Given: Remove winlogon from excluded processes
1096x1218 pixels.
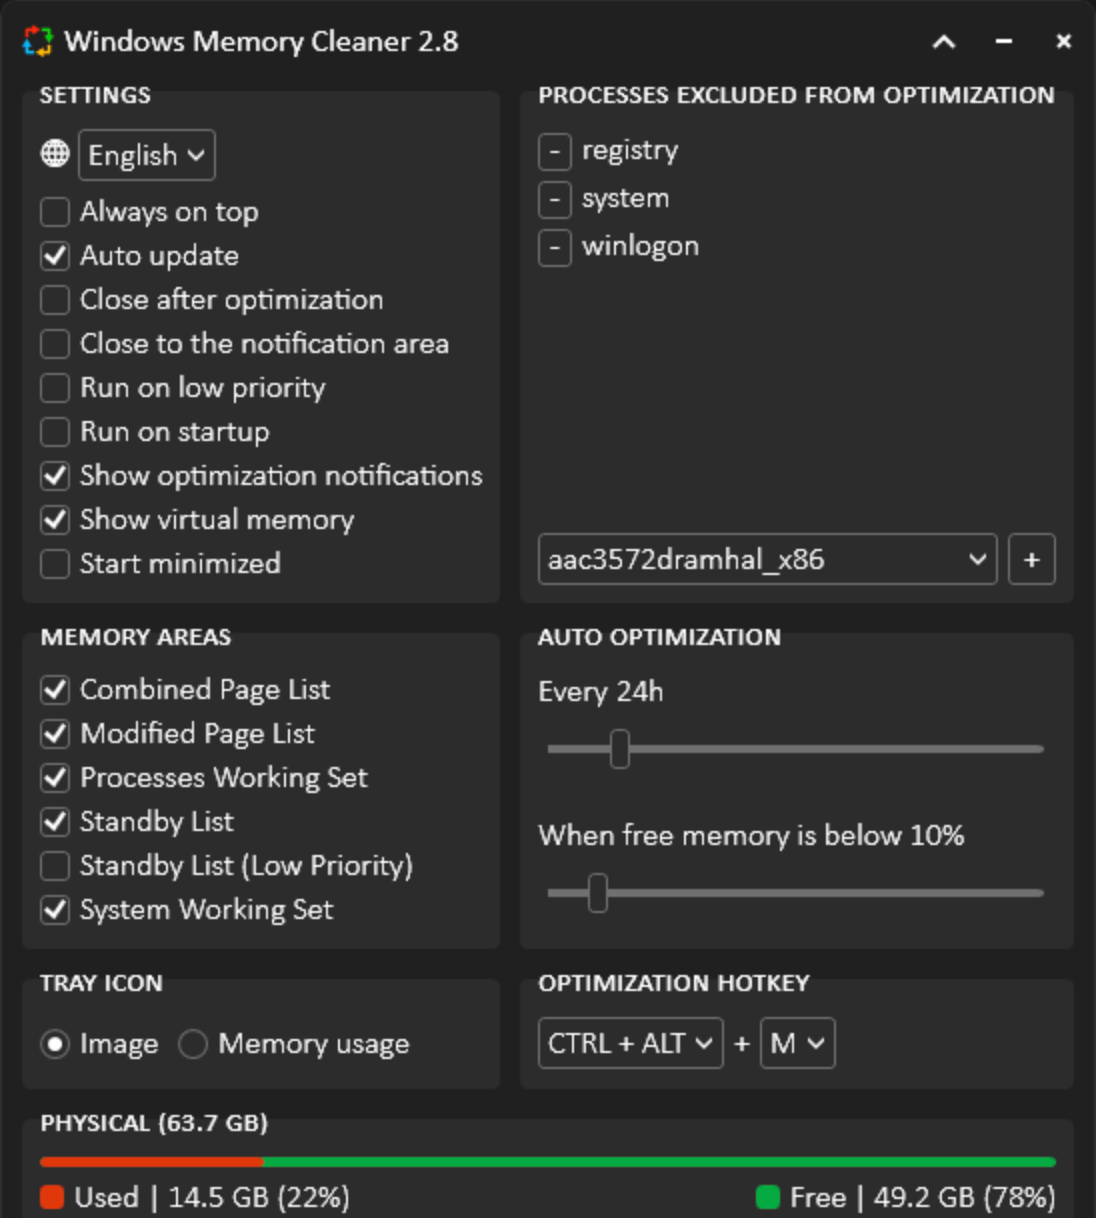Looking at the screenshot, I should (x=555, y=248).
